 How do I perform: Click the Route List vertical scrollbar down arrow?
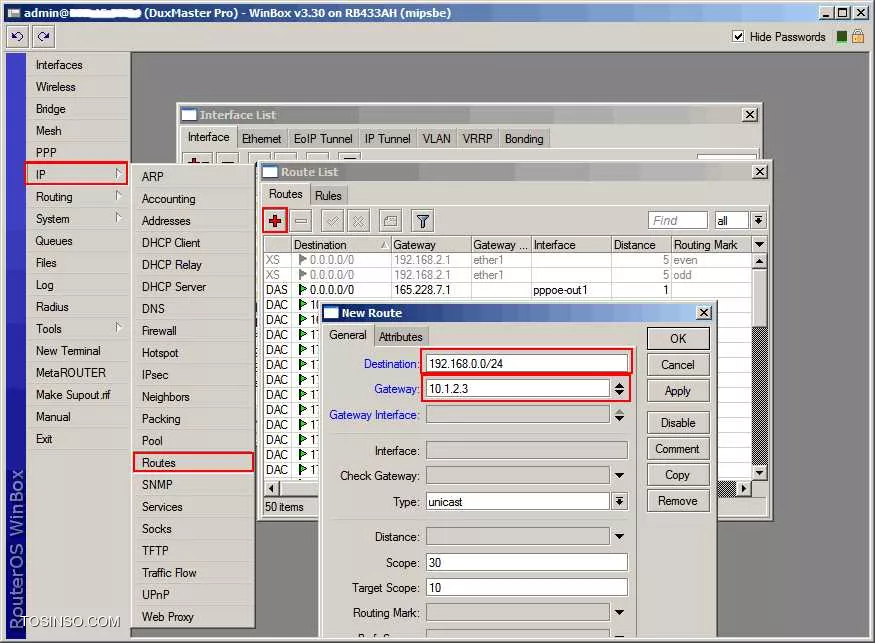[759, 473]
